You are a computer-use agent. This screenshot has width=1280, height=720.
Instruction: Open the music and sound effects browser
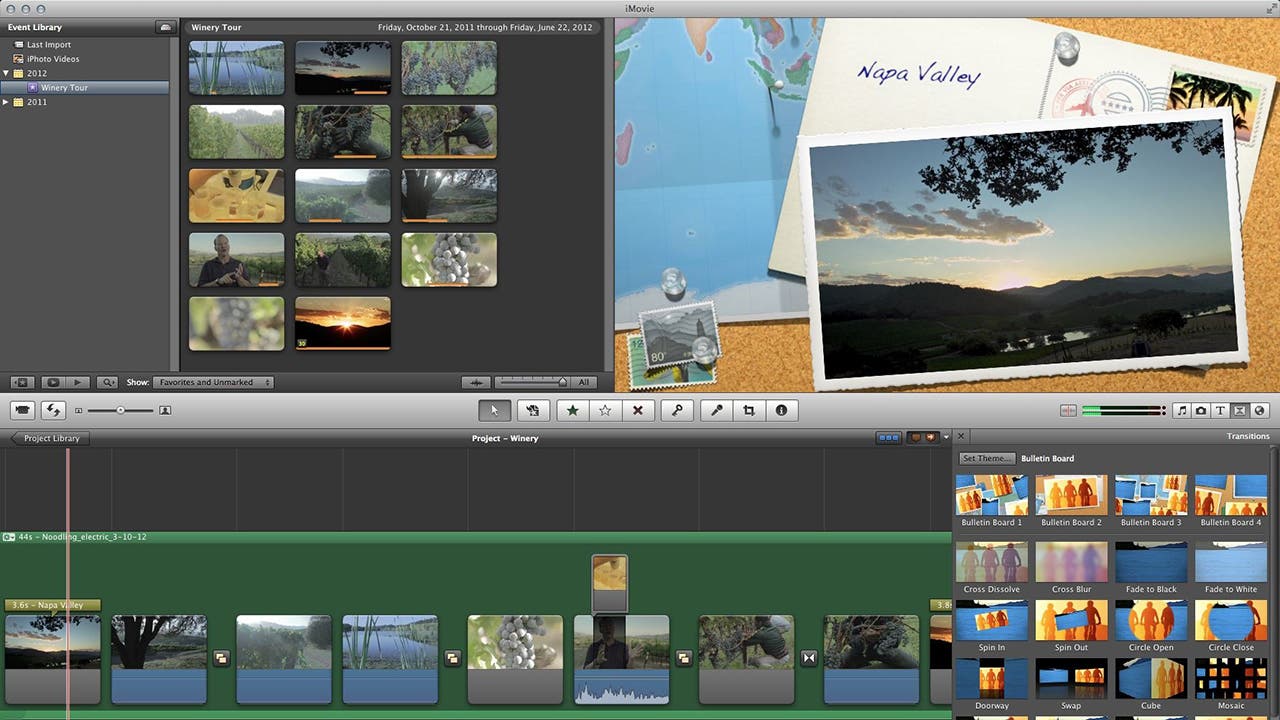pyautogui.click(x=1181, y=410)
